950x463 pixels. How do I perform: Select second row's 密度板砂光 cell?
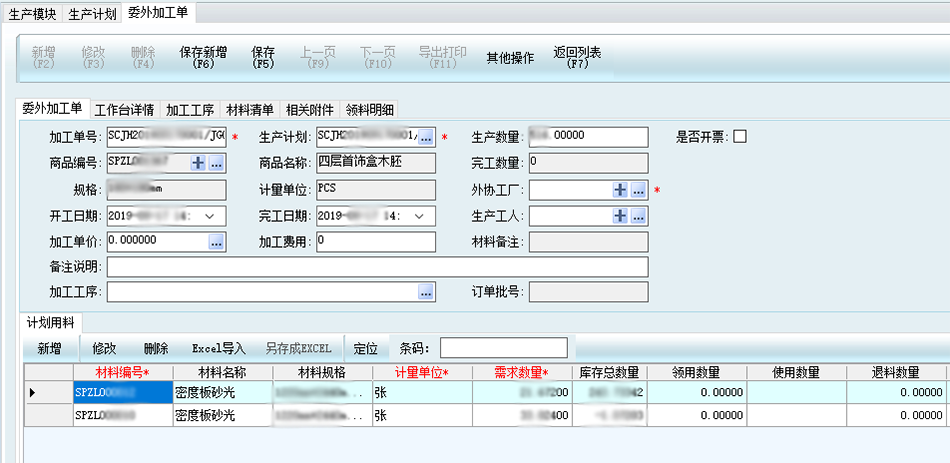point(223,416)
